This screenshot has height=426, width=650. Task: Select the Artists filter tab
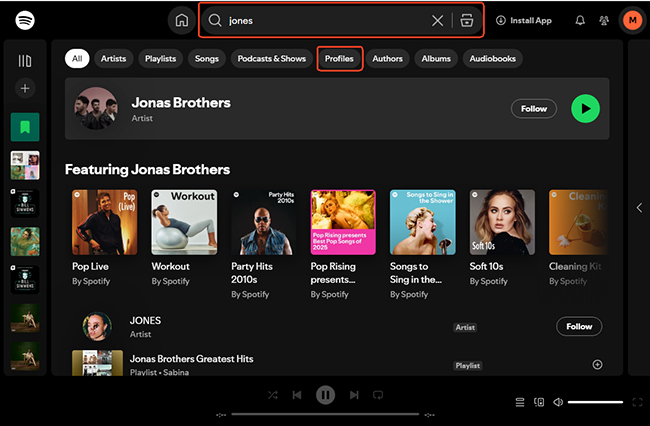pyautogui.click(x=113, y=58)
